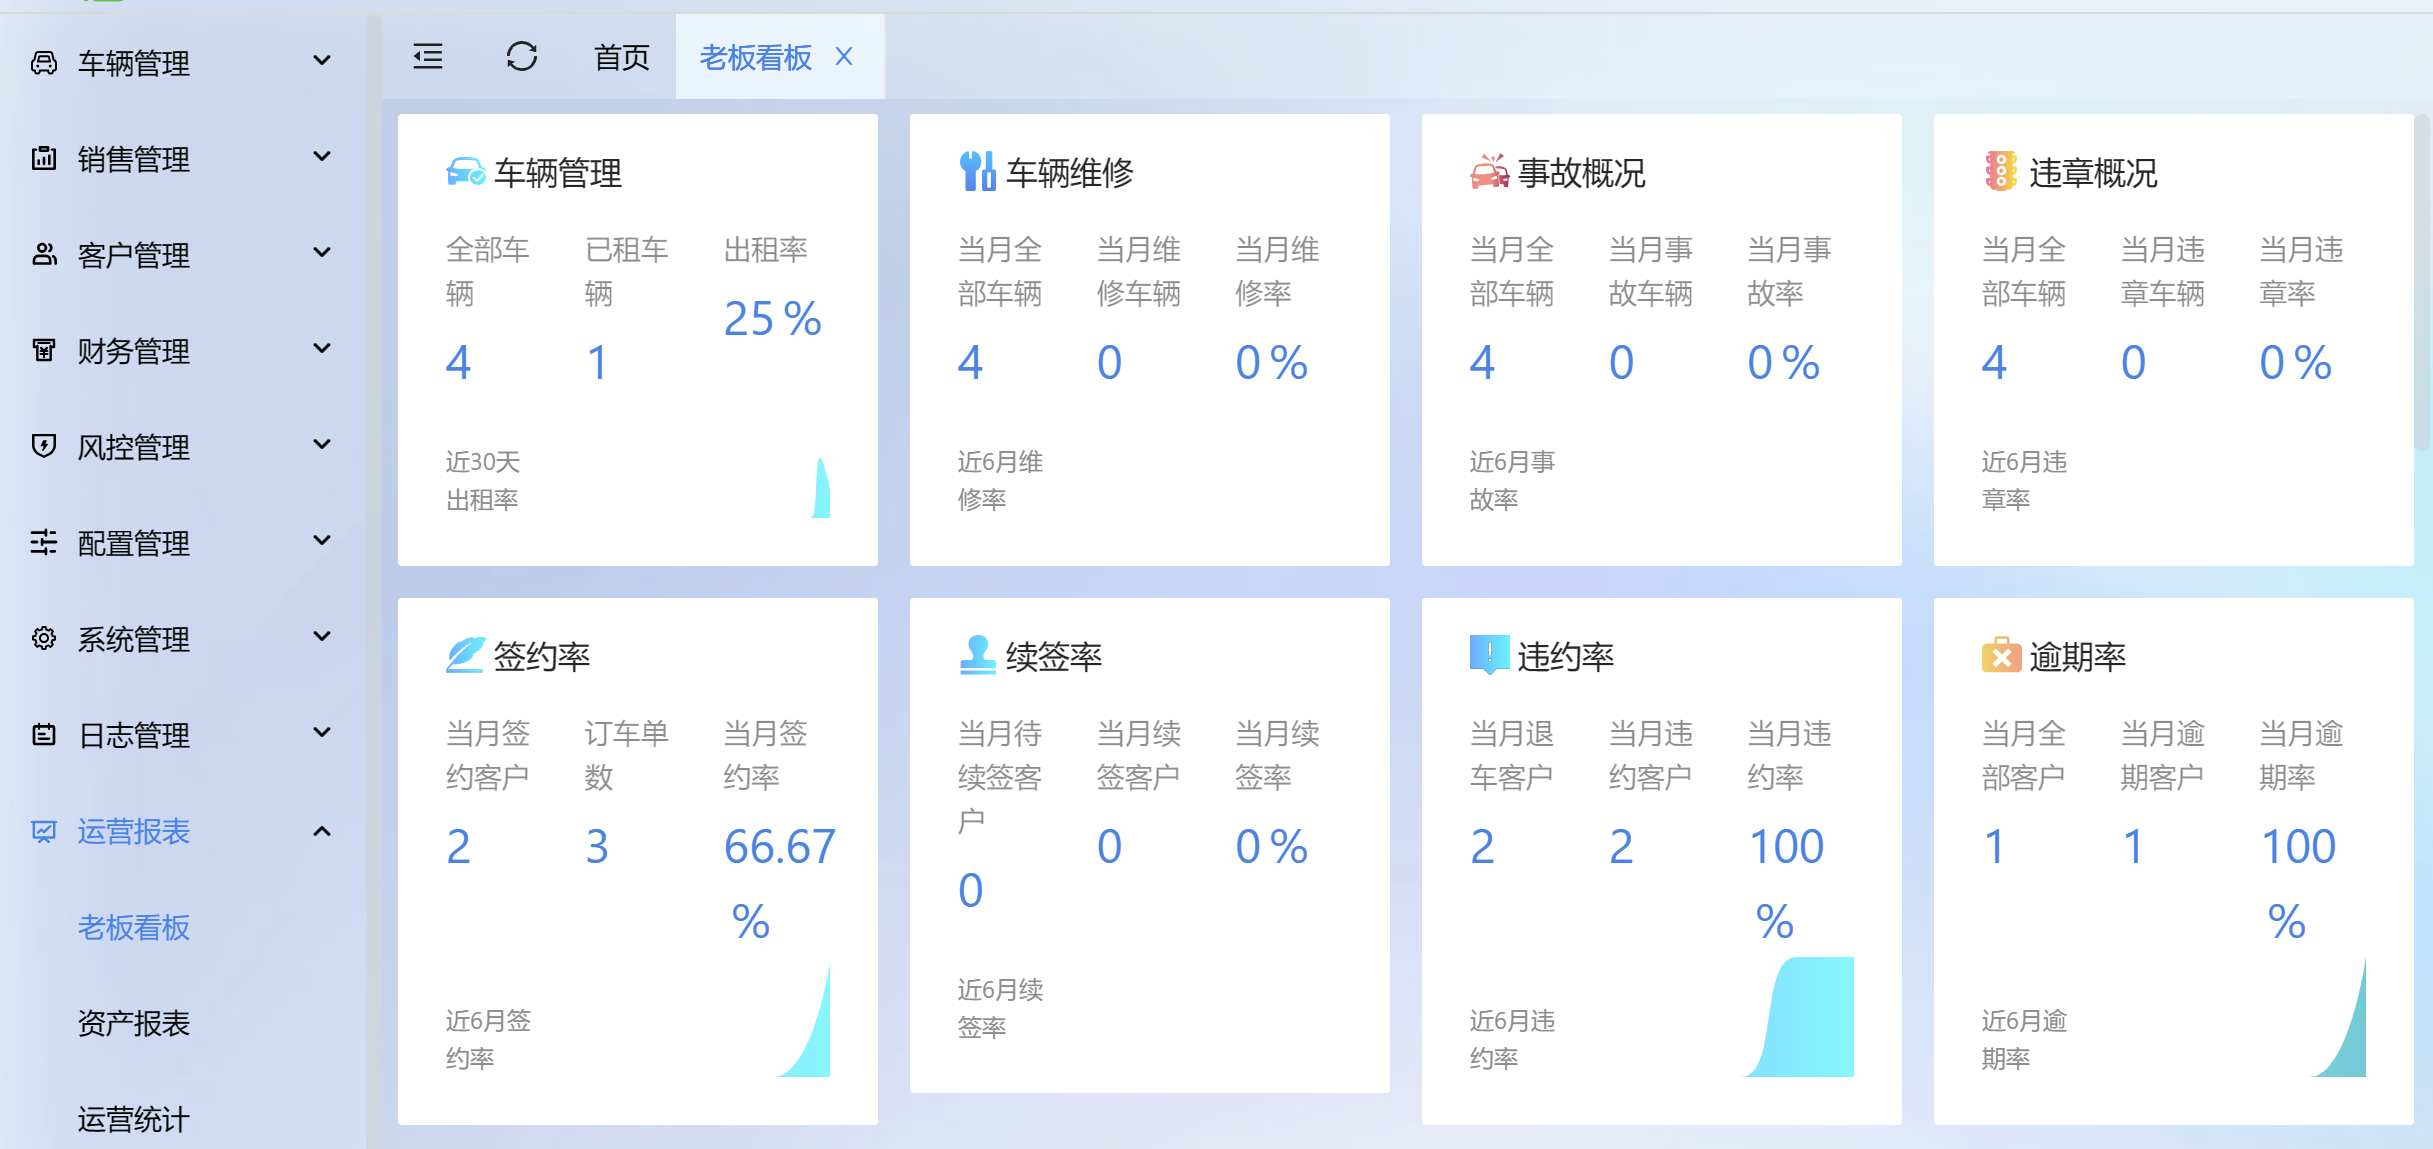Click the car icon beside 车辆管理 card title
The width and height of the screenshot is (2433, 1149).
coord(465,173)
